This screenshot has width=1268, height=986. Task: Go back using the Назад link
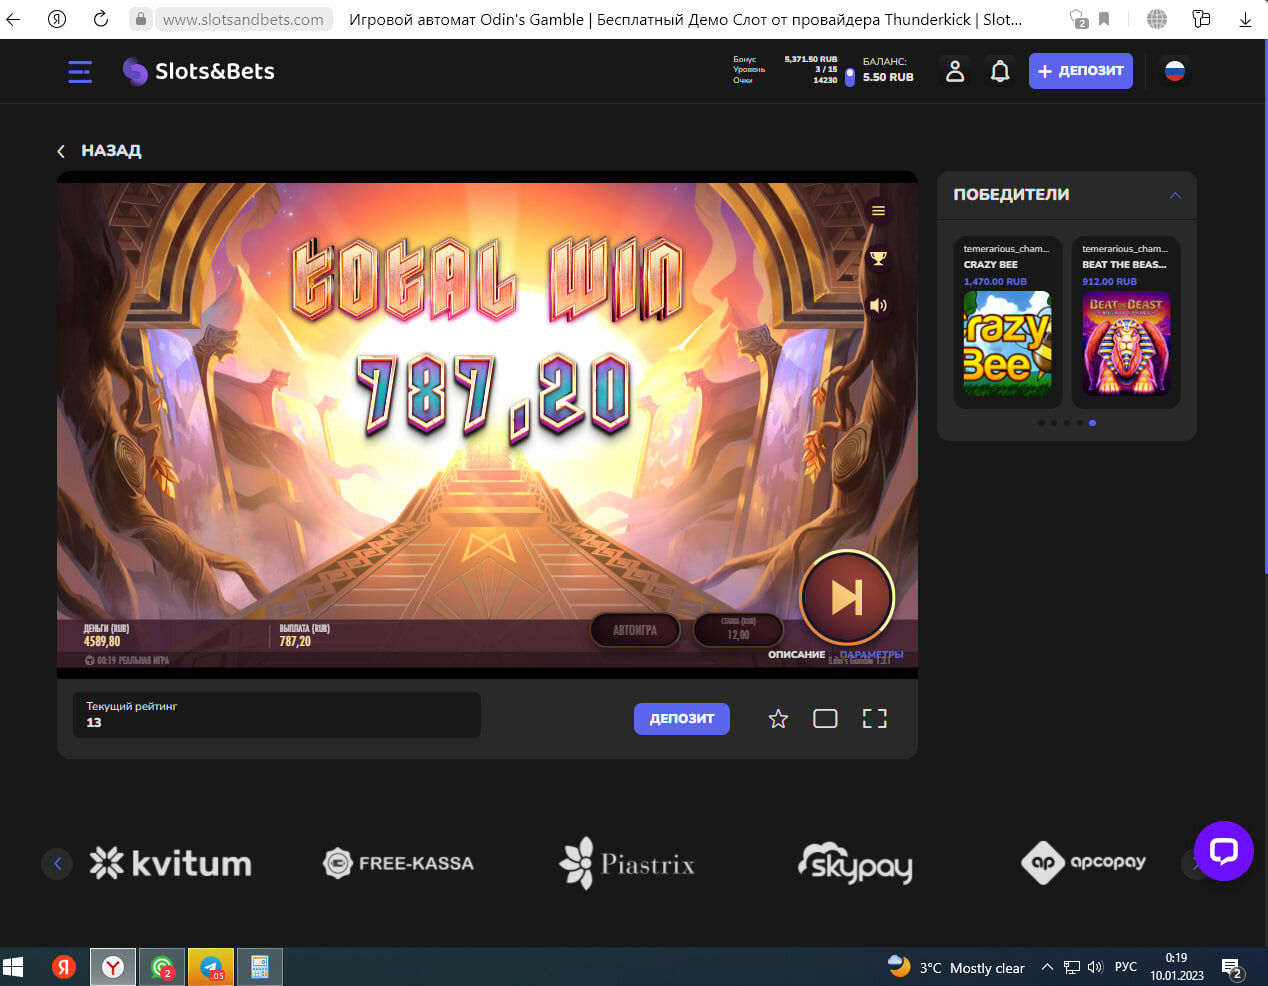(100, 151)
